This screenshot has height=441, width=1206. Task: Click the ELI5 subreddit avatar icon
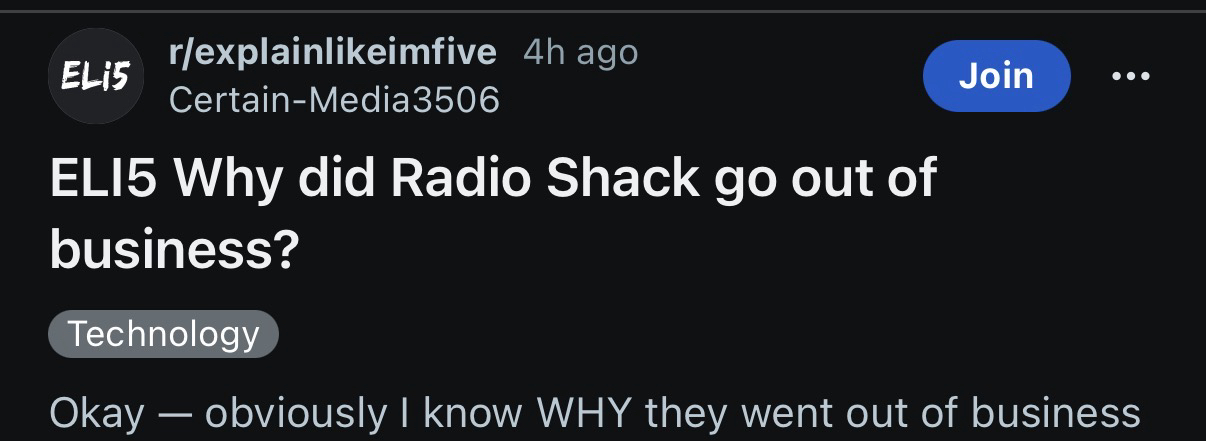(96, 77)
